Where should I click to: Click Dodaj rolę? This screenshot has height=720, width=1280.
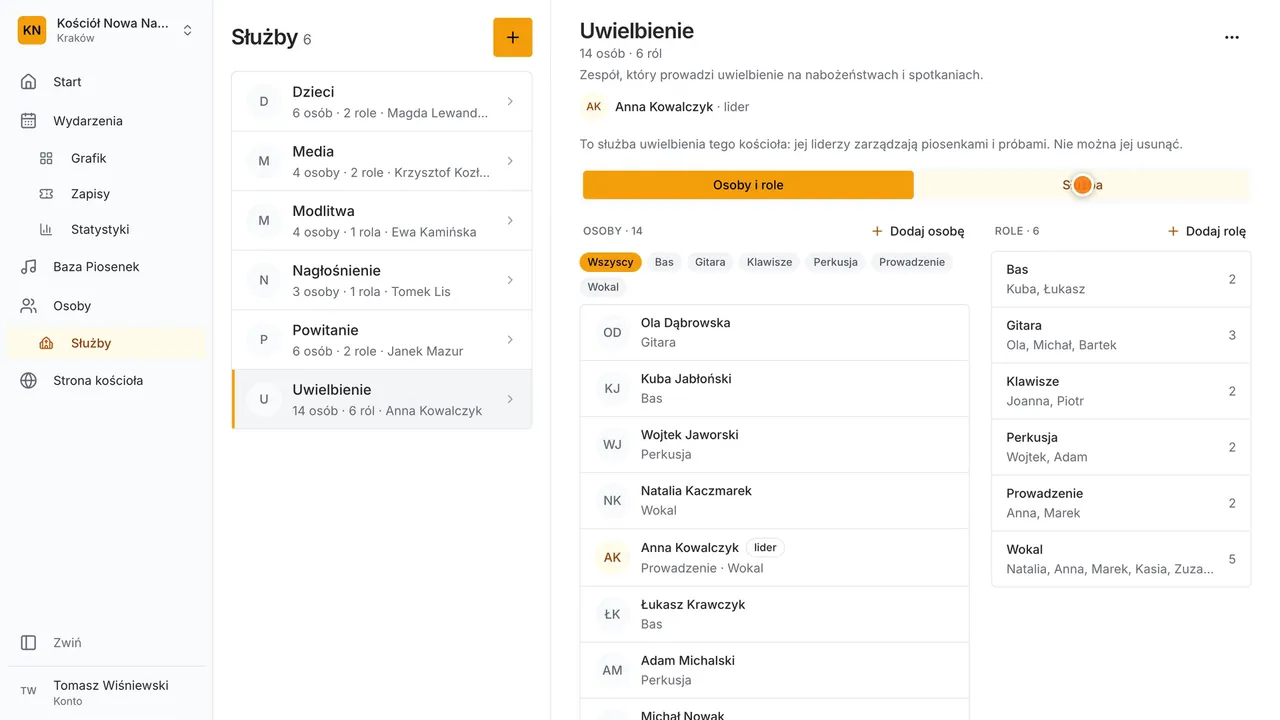(x=1207, y=231)
